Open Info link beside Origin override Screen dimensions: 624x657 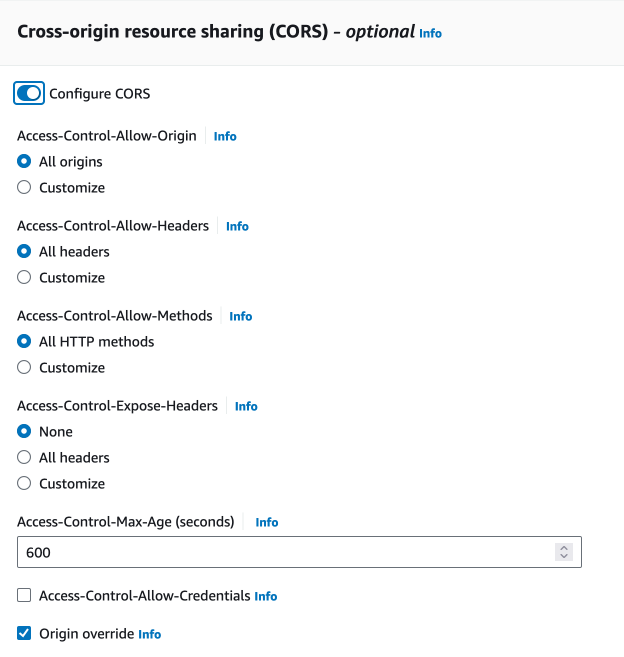tap(149, 634)
